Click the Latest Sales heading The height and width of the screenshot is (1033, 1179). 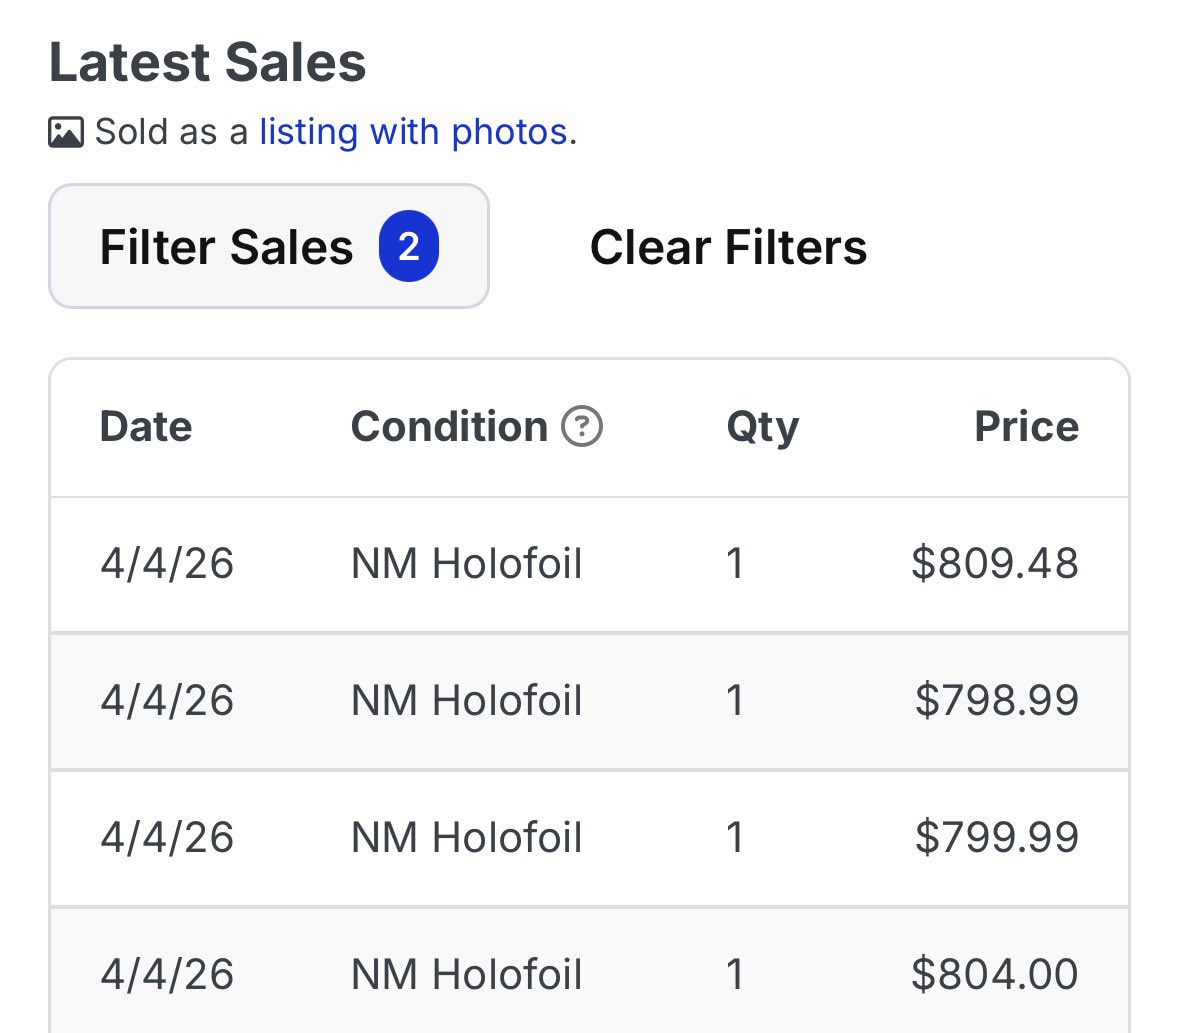[208, 63]
